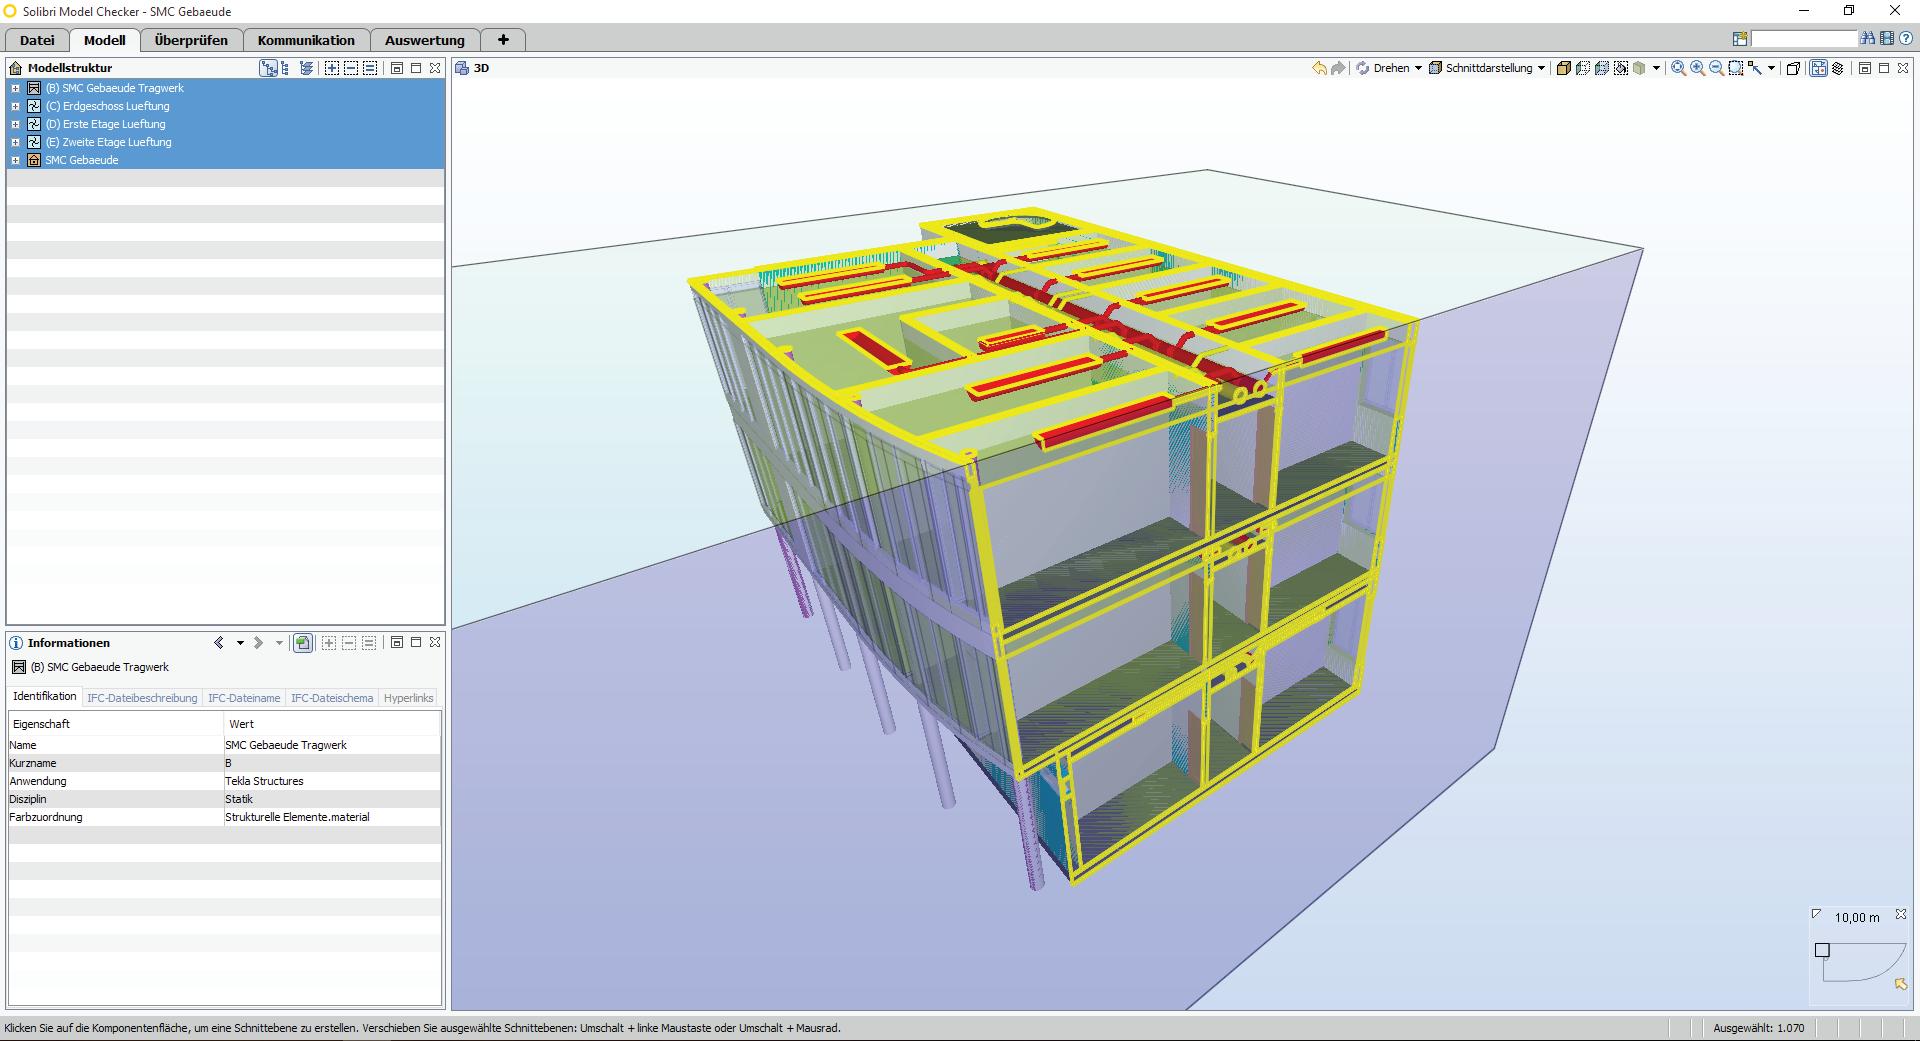The width and height of the screenshot is (1920, 1041).
Task: Expand the SMC Gebaeude tree node
Action: 15,160
